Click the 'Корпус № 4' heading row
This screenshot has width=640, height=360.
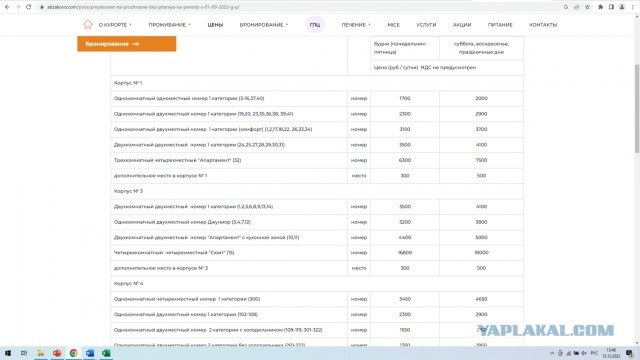[317, 283]
